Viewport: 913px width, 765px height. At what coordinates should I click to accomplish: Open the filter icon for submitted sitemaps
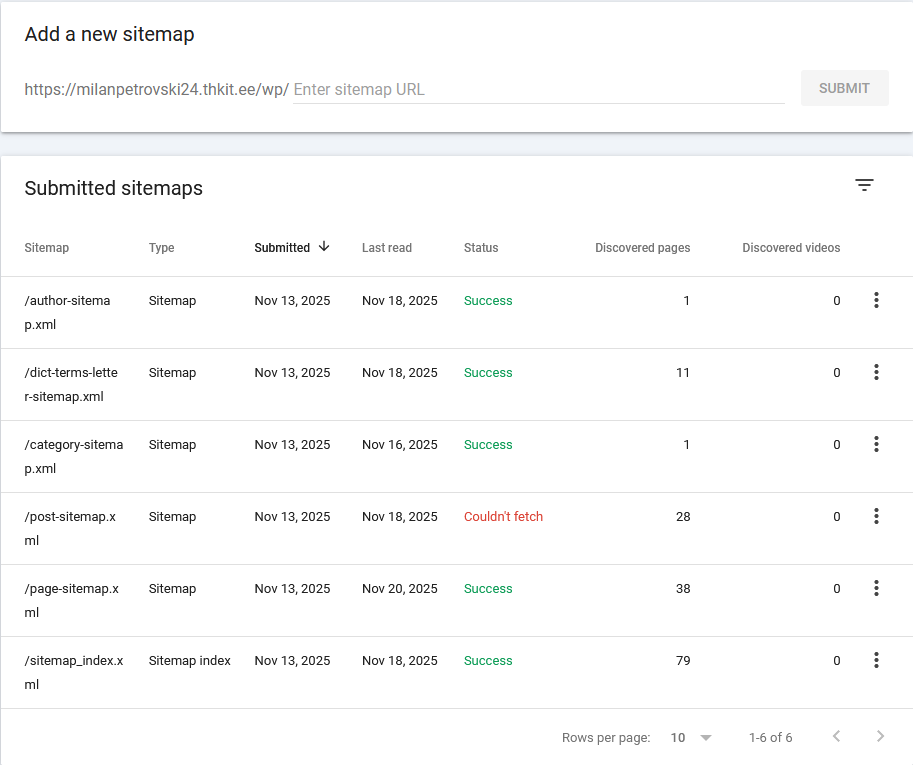tap(864, 185)
